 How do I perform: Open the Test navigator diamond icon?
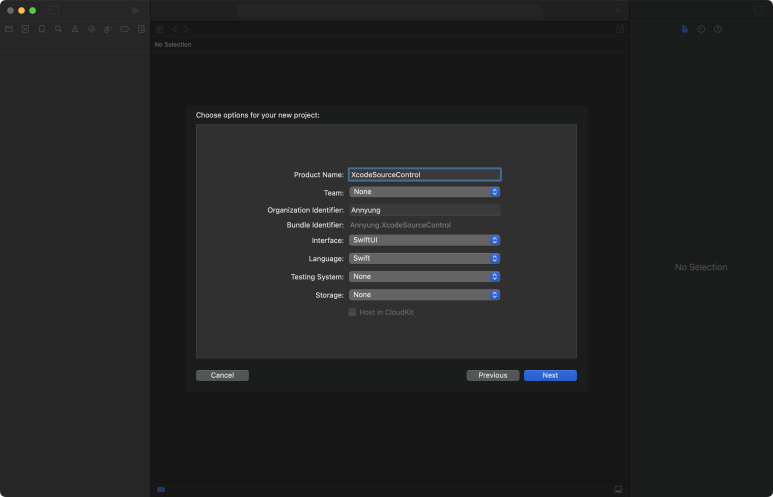92,29
